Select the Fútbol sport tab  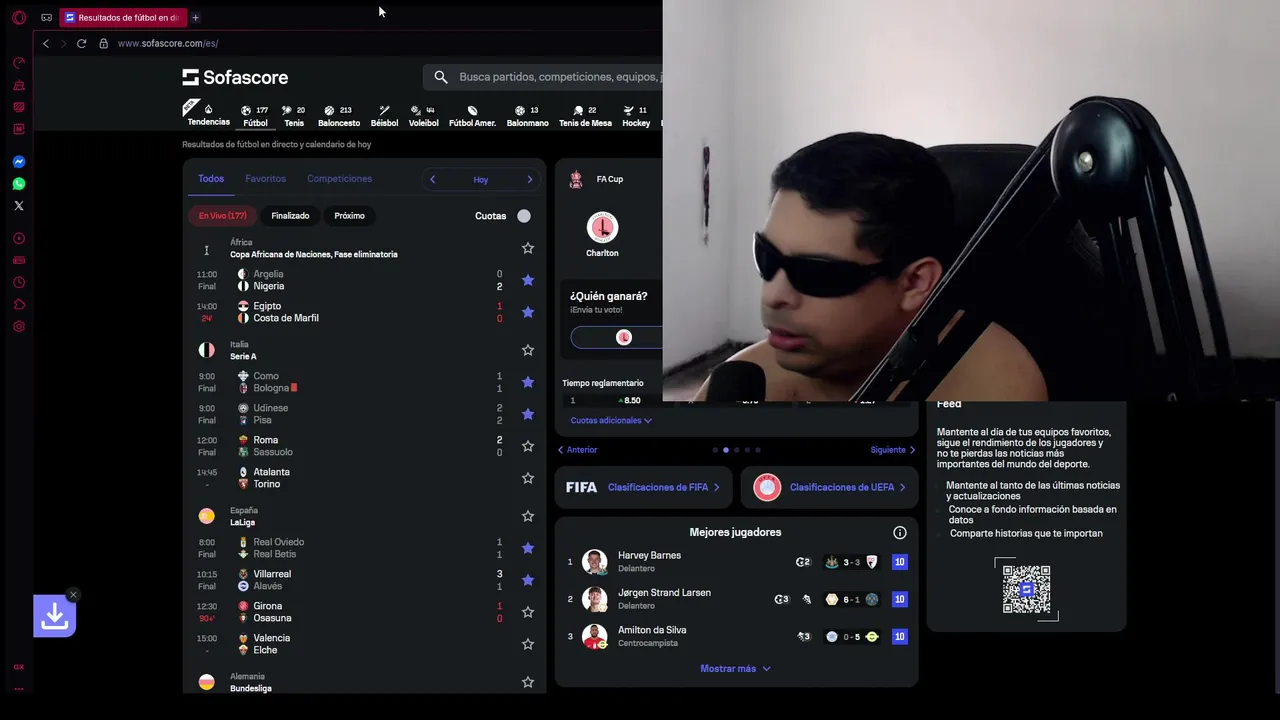(x=255, y=116)
